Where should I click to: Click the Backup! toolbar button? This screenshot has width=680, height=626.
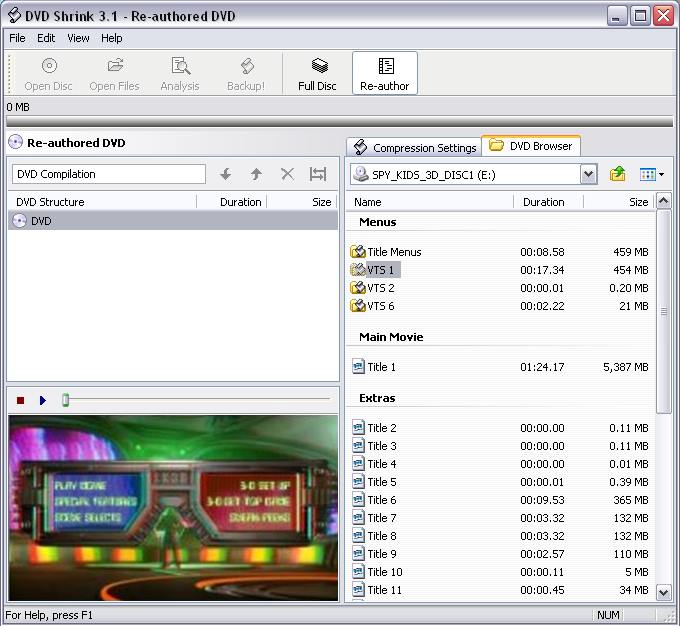click(x=246, y=73)
